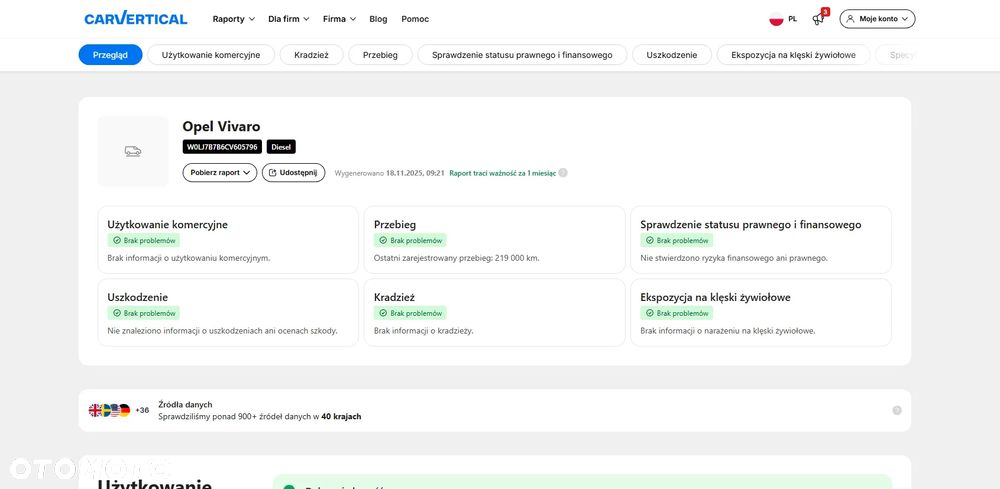Open the Blog link
This screenshot has height=489, width=1000.
pos(378,19)
